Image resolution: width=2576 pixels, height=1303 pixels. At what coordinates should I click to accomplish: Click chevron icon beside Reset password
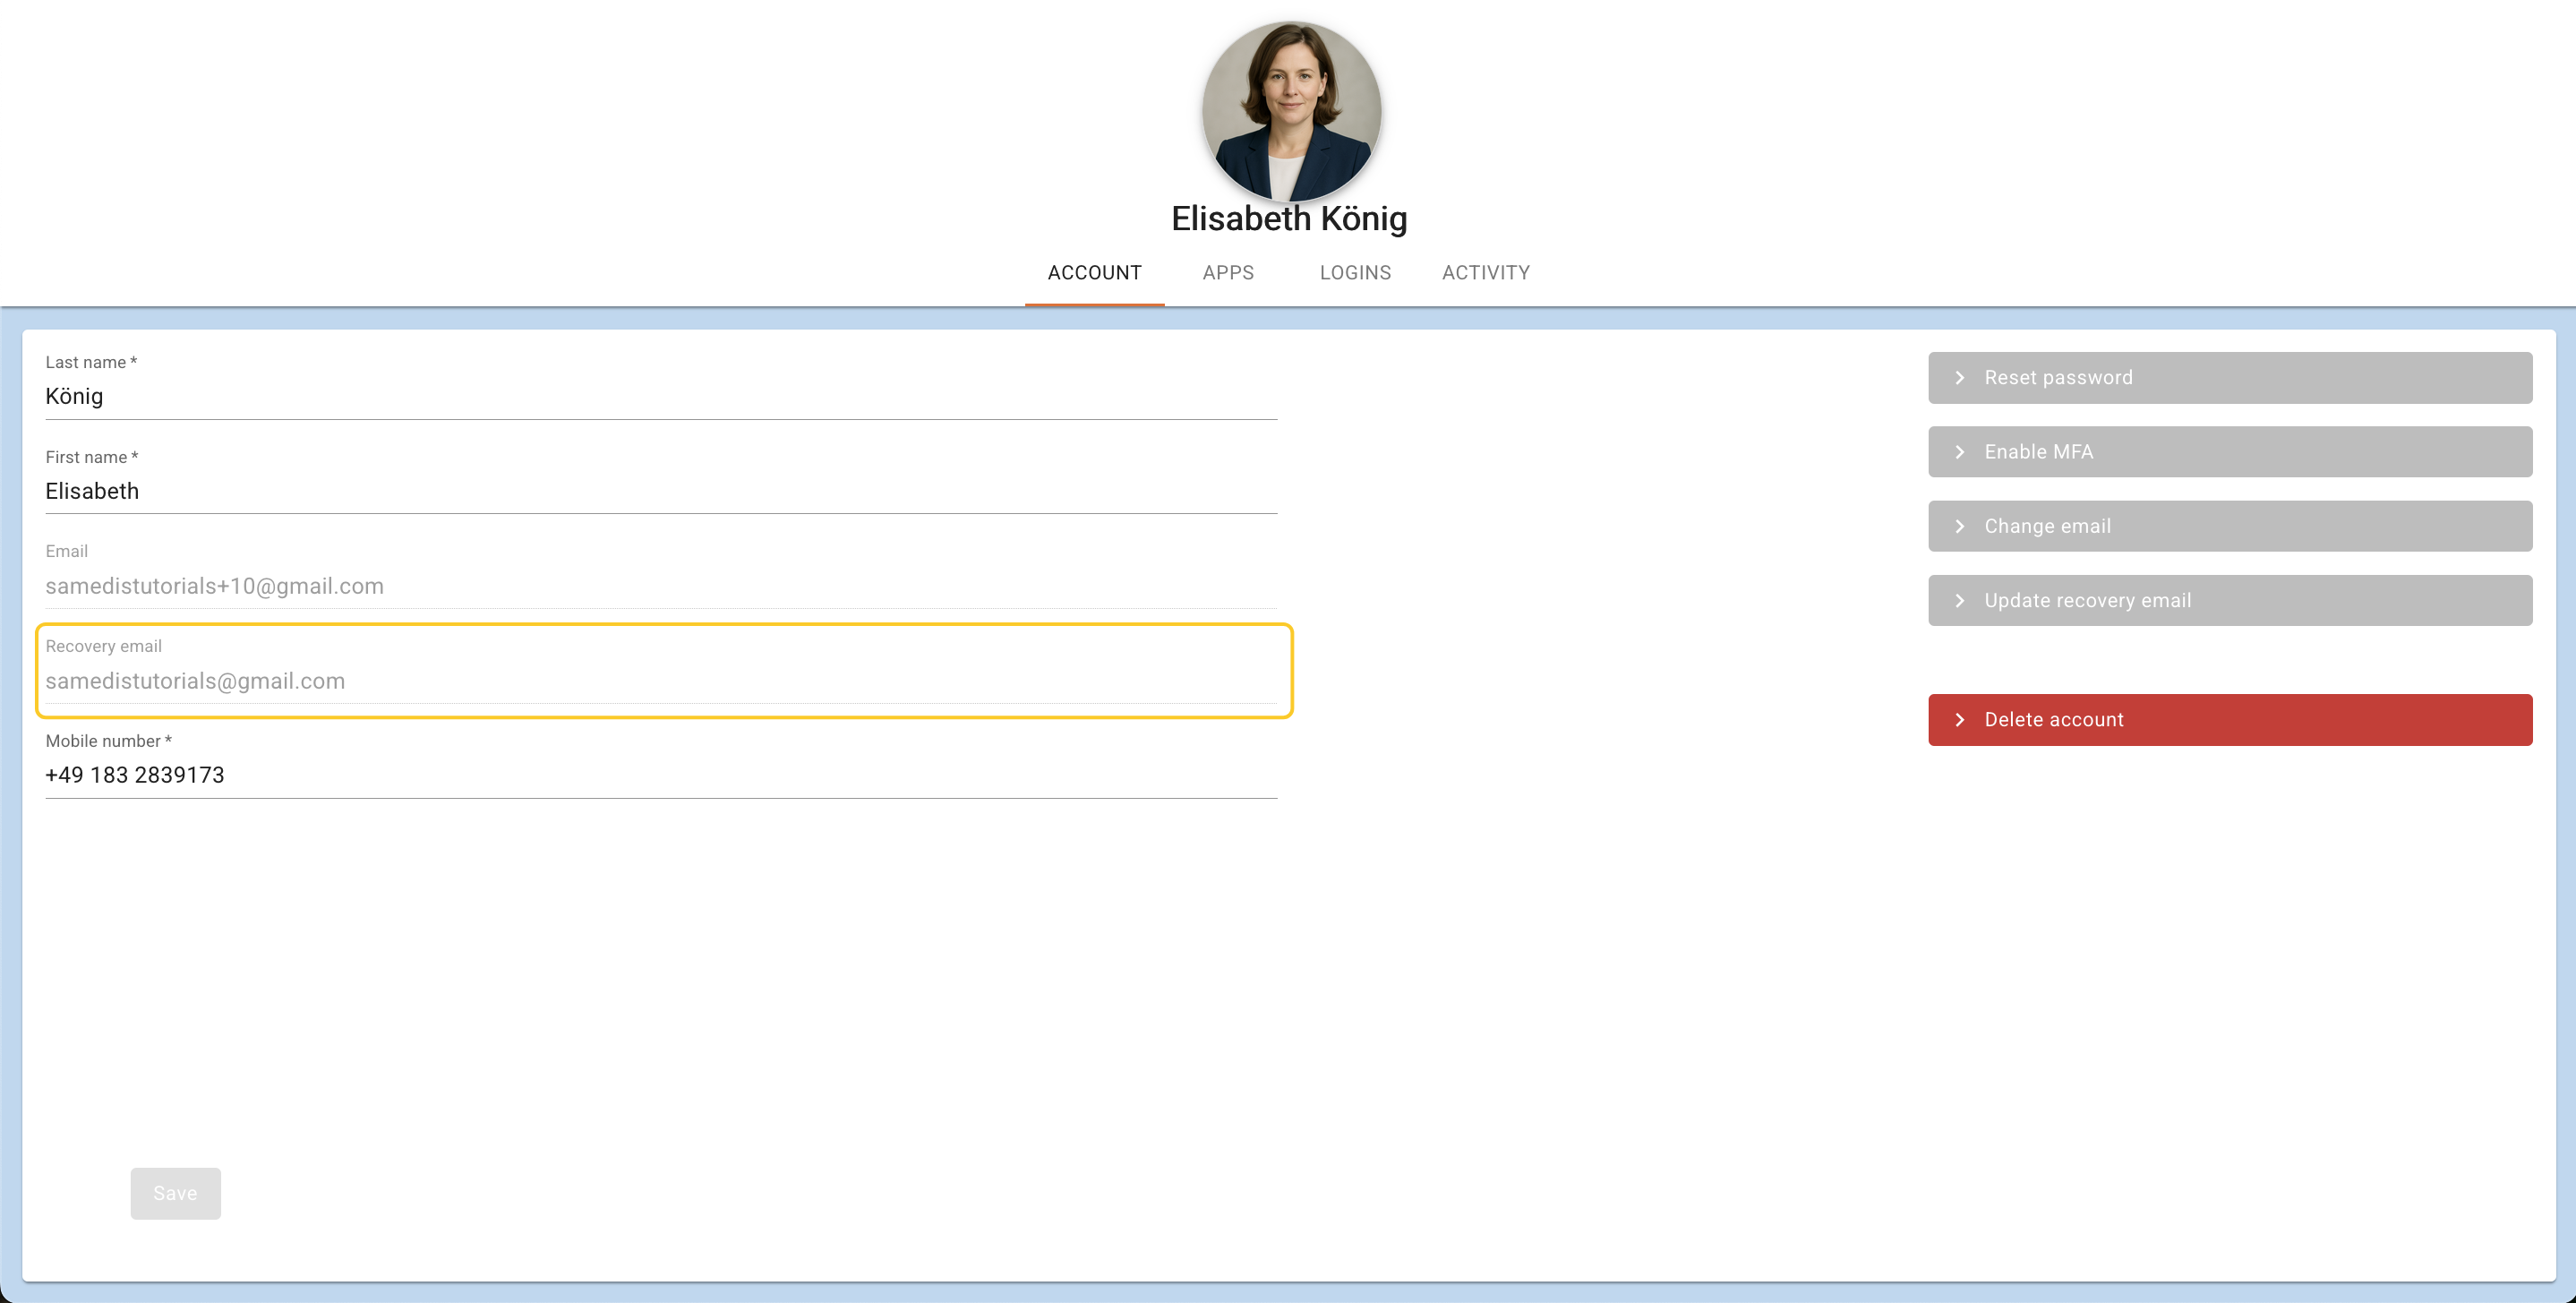1960,378
